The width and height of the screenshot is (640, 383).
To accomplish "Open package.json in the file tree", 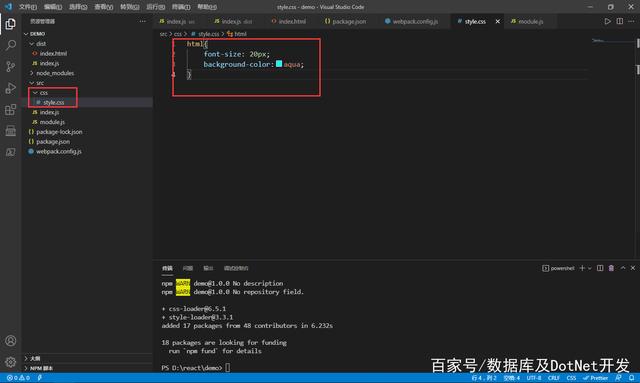I will (x=53, y=142).
